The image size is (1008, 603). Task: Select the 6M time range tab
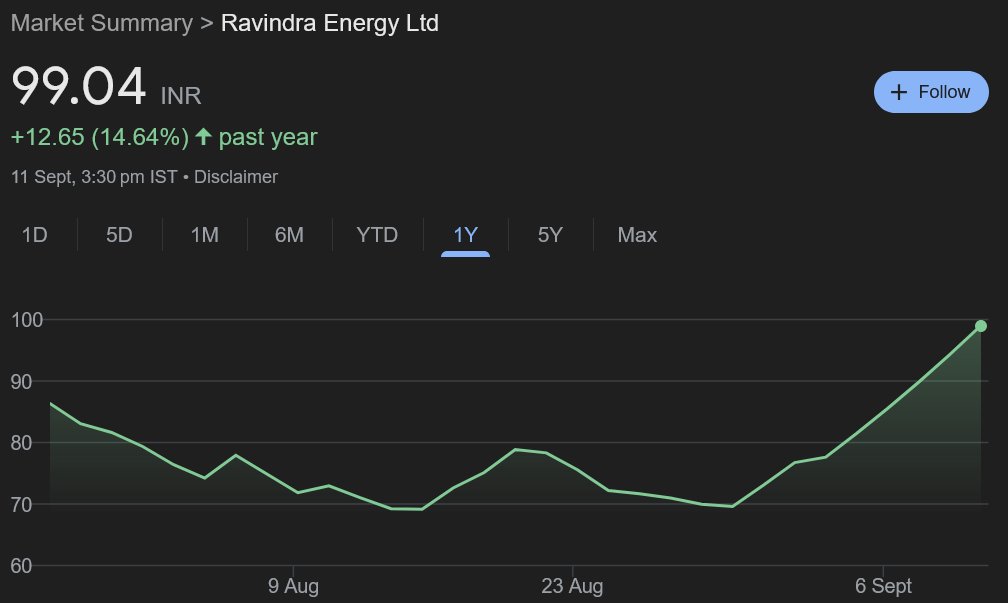289,235
